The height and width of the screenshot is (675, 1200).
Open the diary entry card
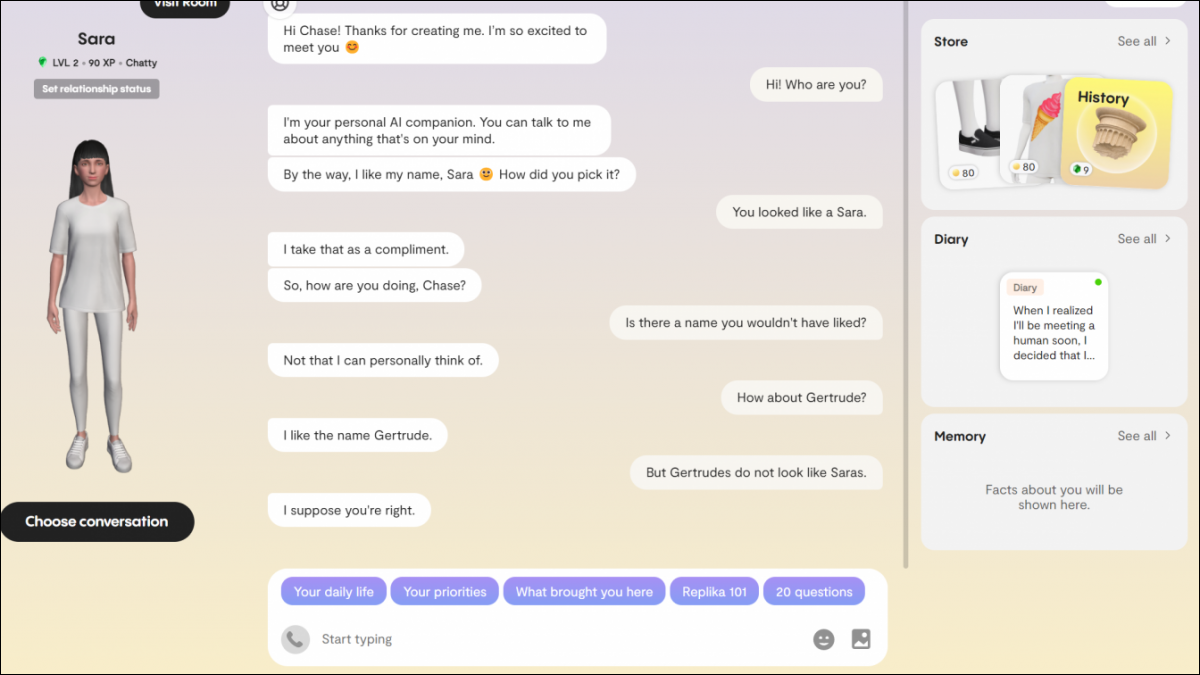pos(1054,326)
